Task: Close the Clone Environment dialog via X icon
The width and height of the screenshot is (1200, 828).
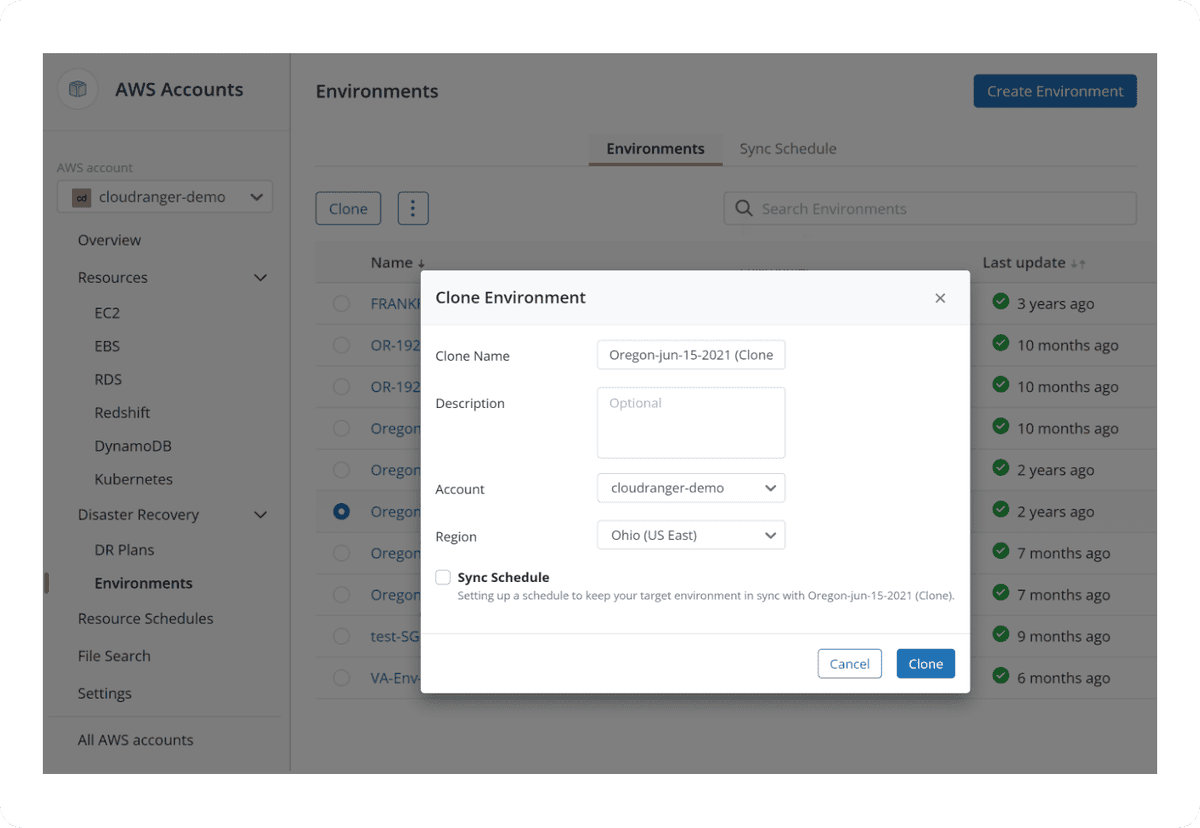Action: click(x=940, y=297)
